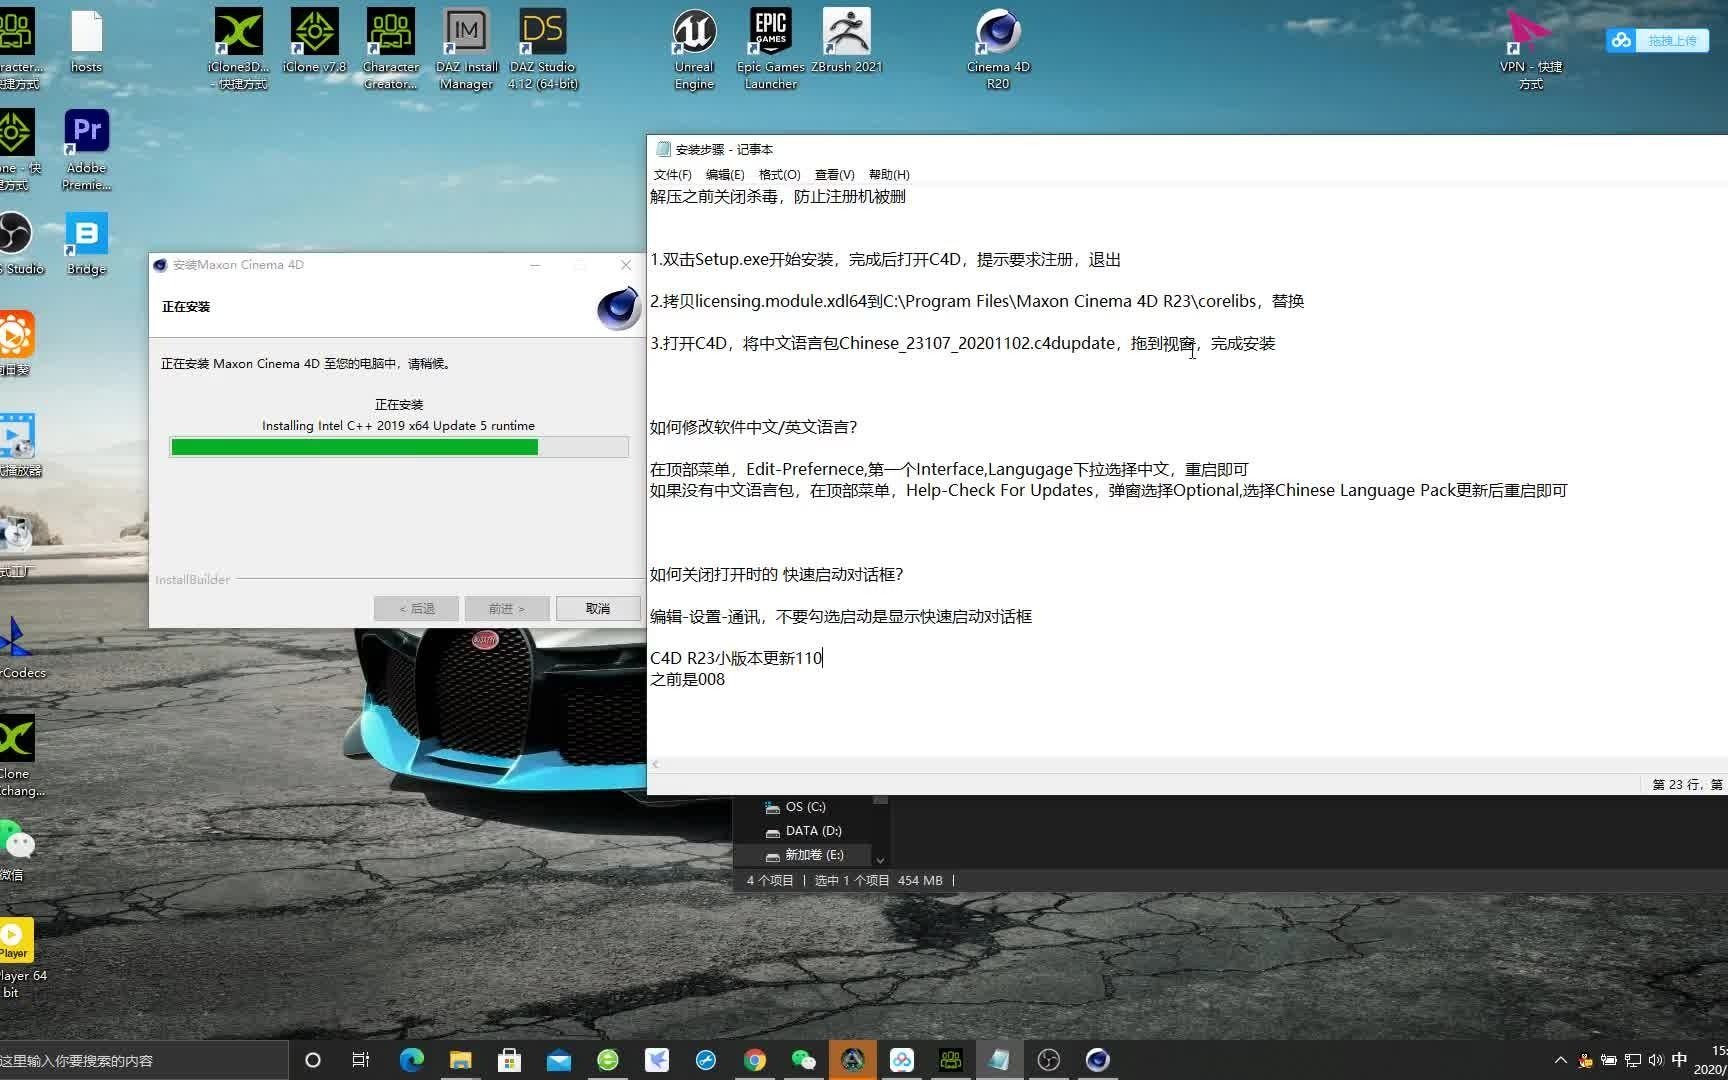The height and width of the screenshot is (1080, 1728).
Task: Click the Cinema 4D logo in the installer header
Action: coord(618,308)
